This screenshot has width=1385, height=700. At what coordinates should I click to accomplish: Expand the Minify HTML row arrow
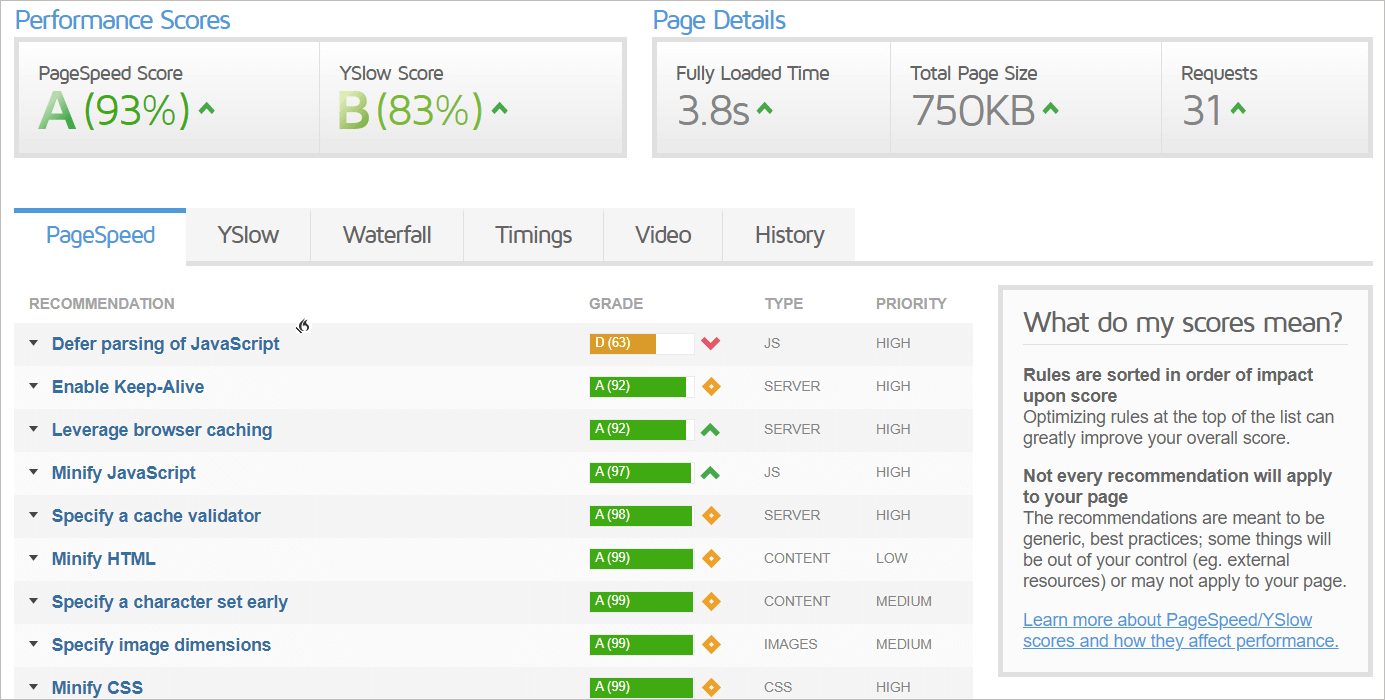(x=33, y=558)
